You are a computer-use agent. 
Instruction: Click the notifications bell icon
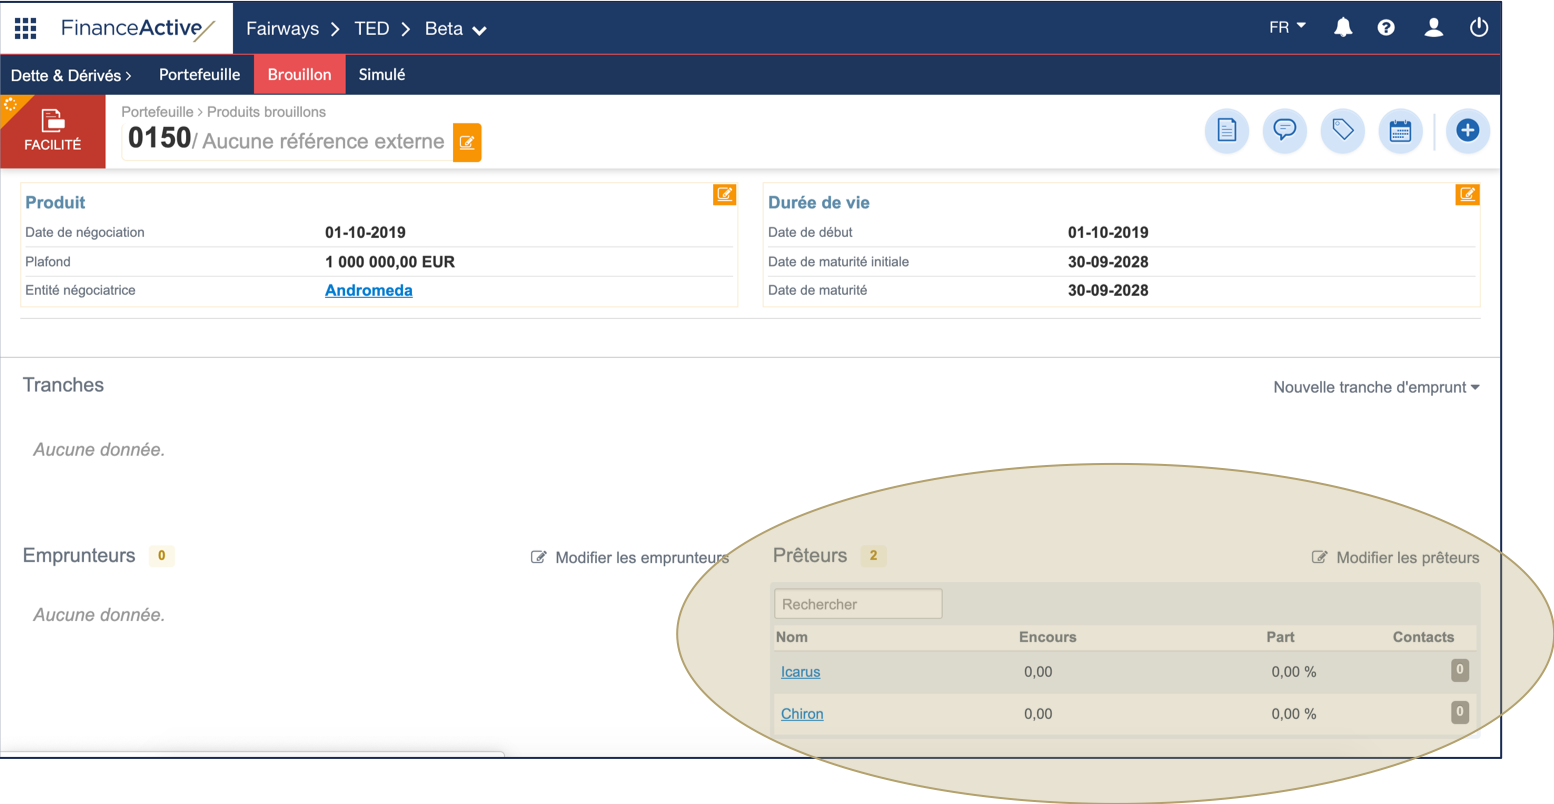(x=1343, y=28)
